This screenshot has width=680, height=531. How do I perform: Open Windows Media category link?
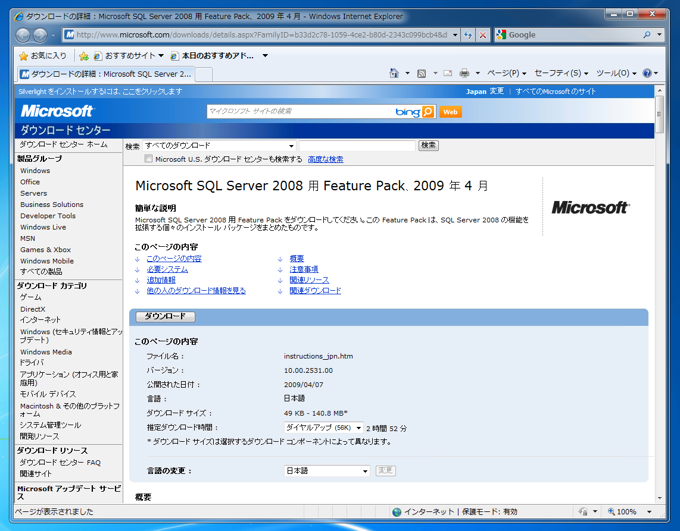(x=46, y=352)
